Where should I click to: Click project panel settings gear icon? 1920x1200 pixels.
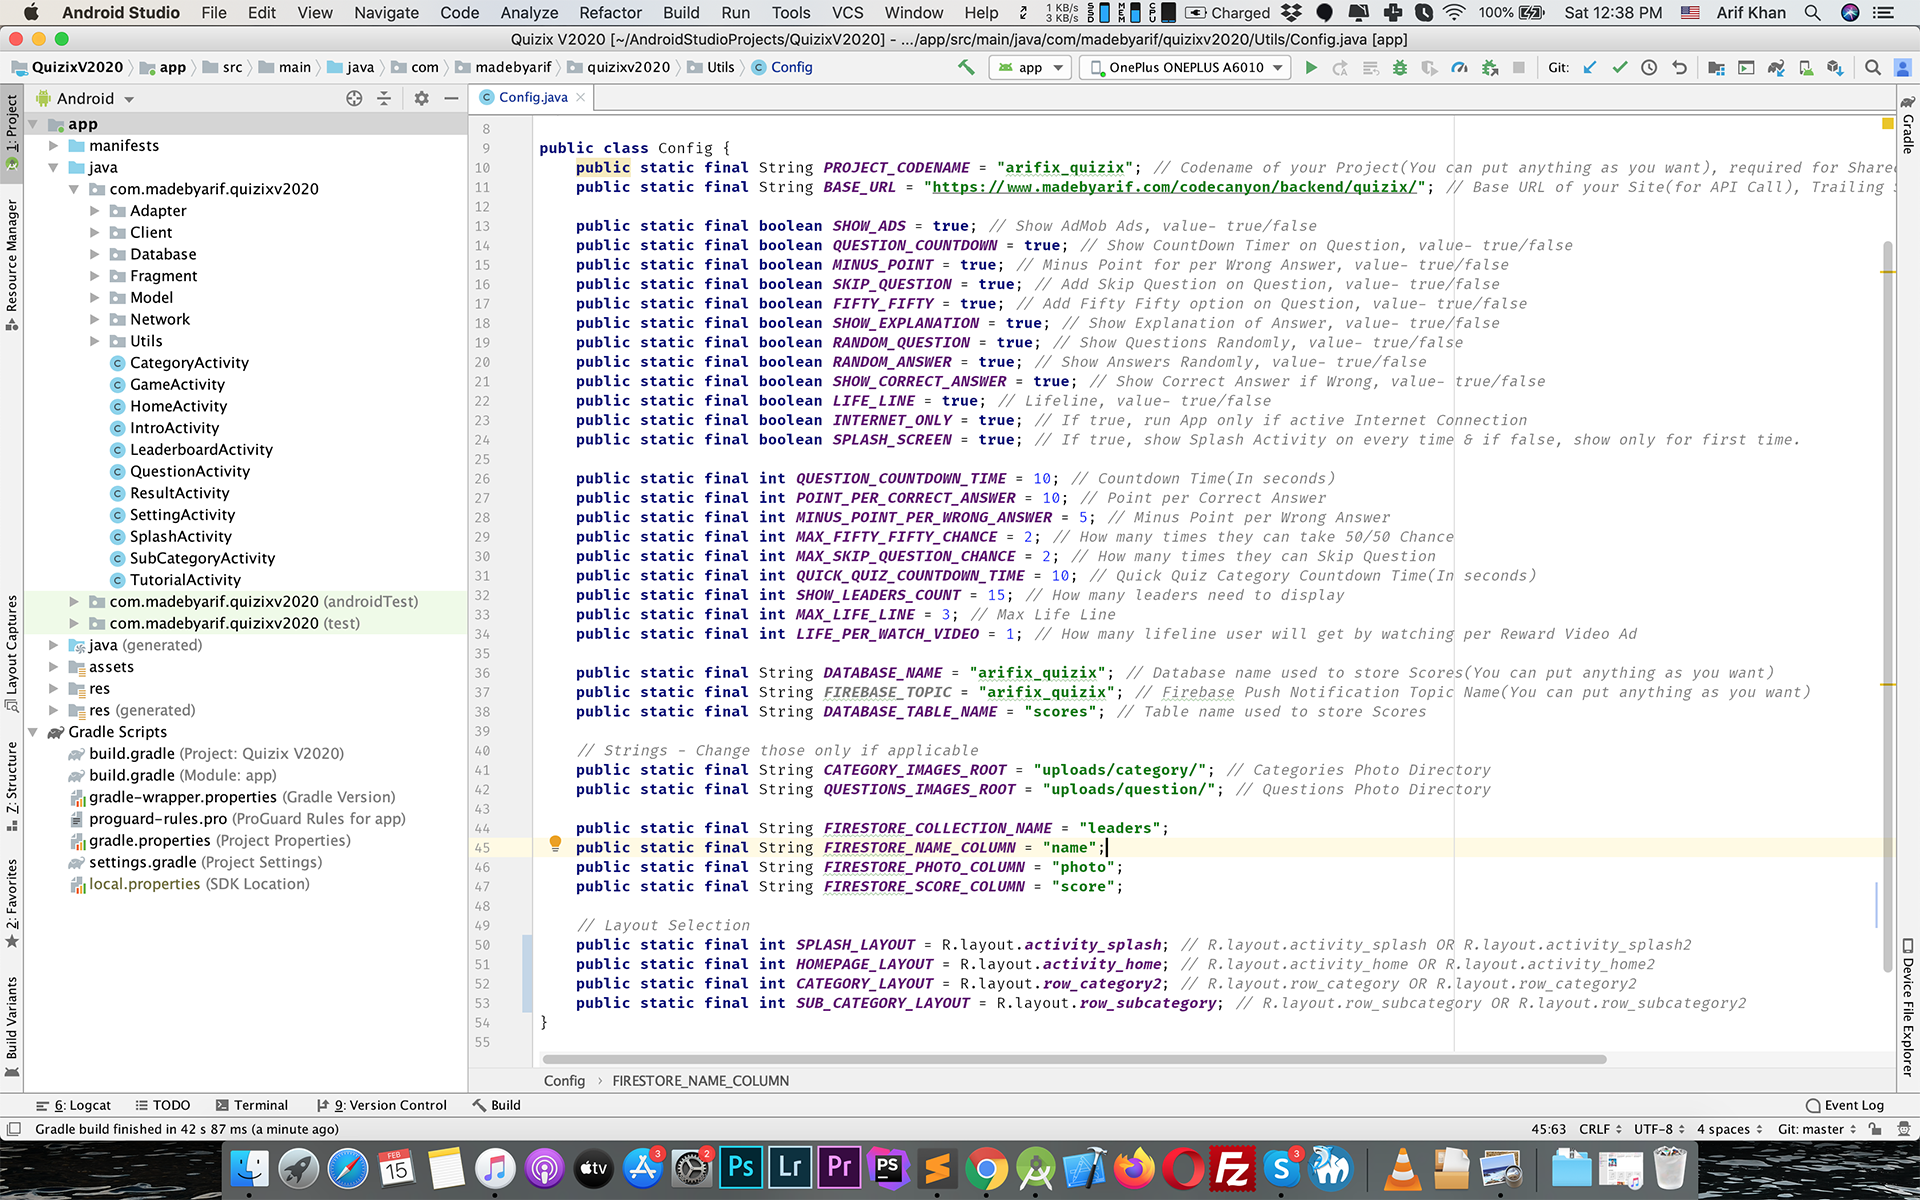(x=421, y=98)
